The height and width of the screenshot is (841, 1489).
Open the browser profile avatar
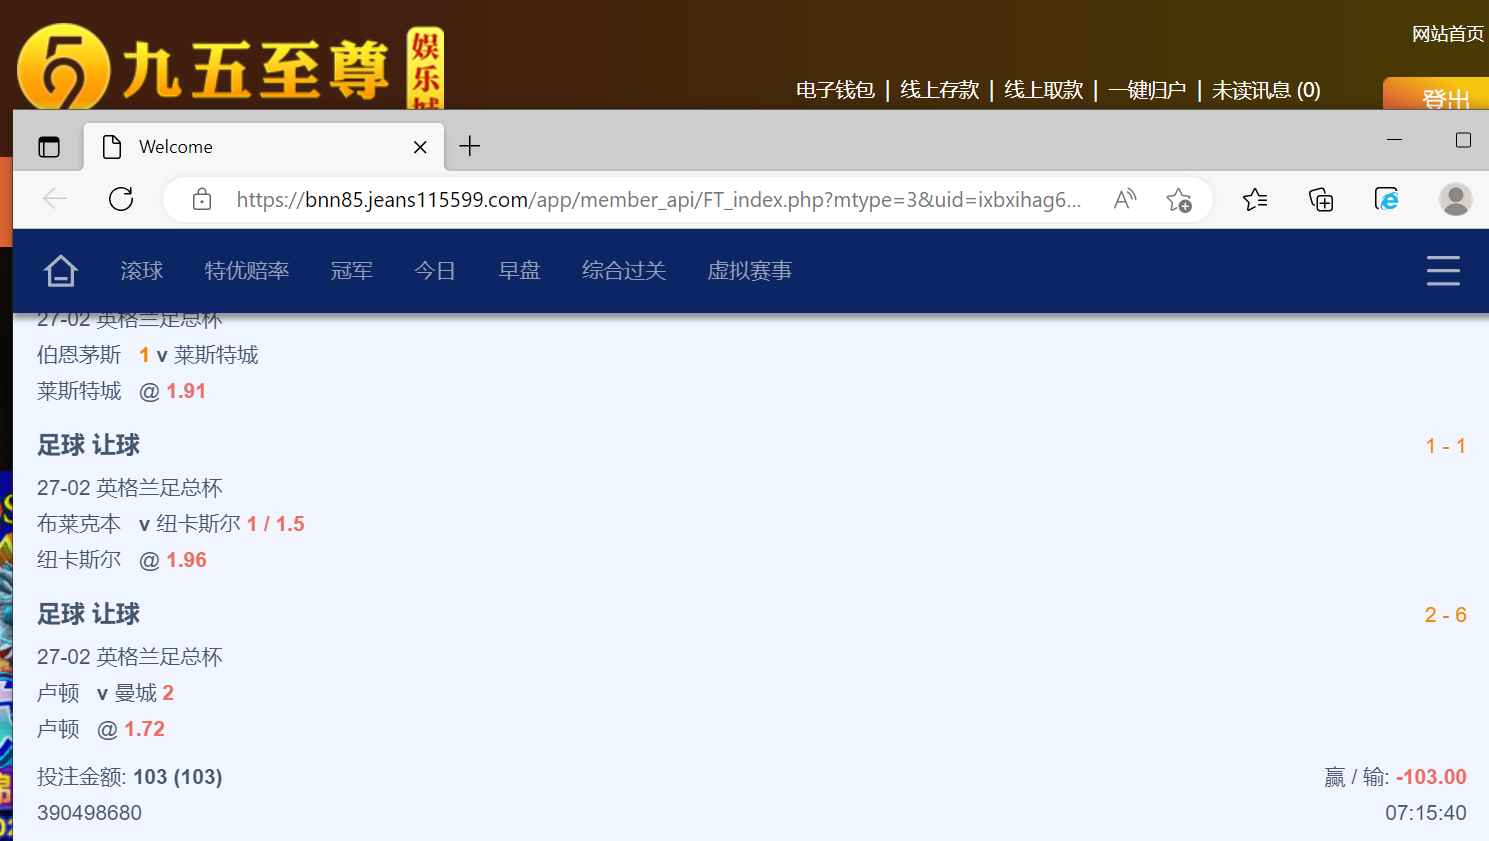1455,199
